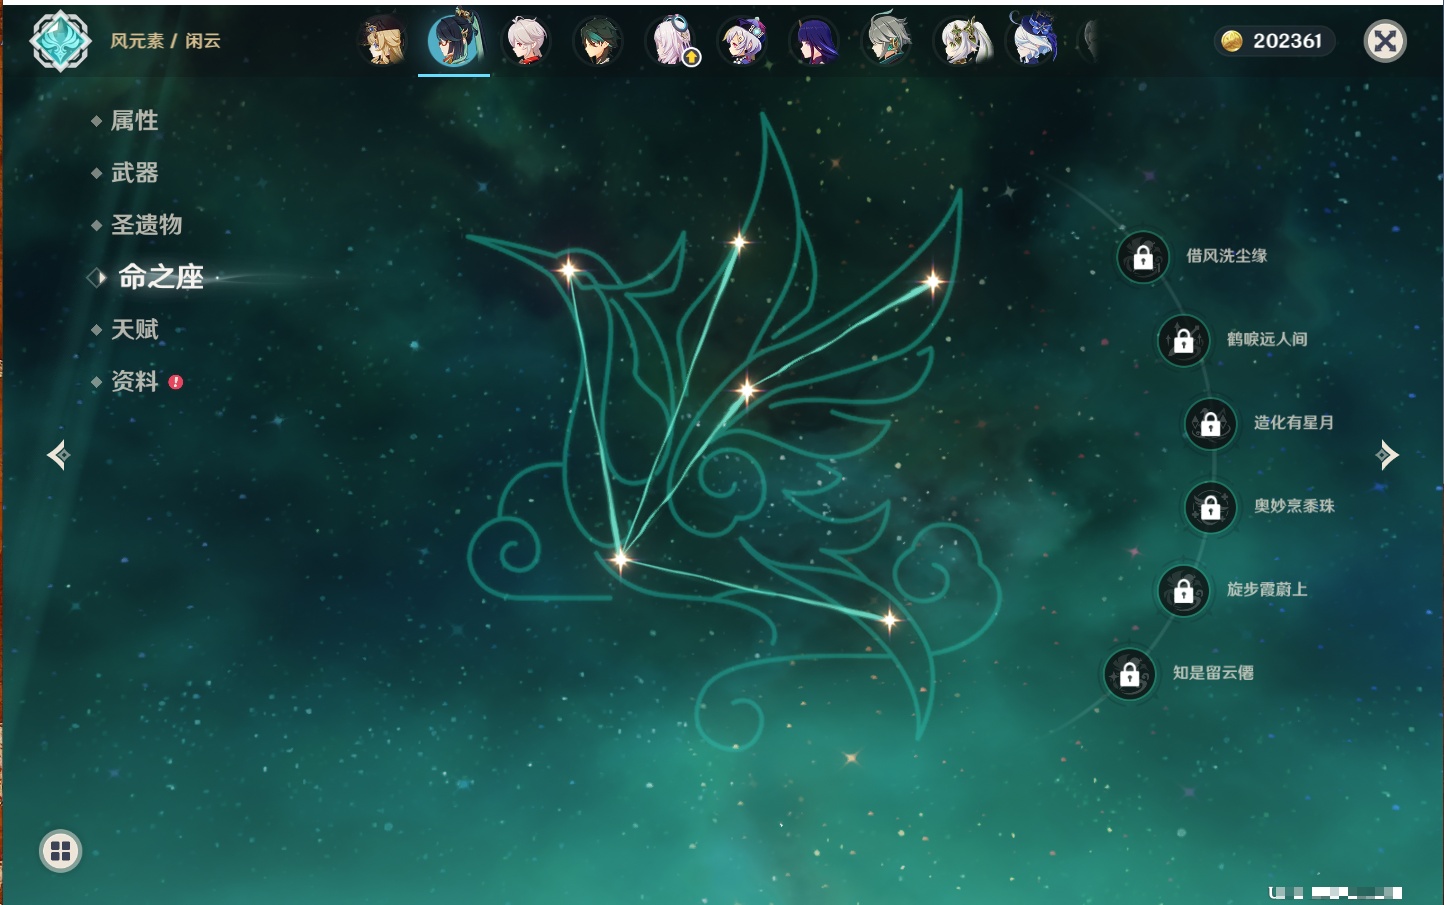Click the star on the right wing tip

point(932,282)
